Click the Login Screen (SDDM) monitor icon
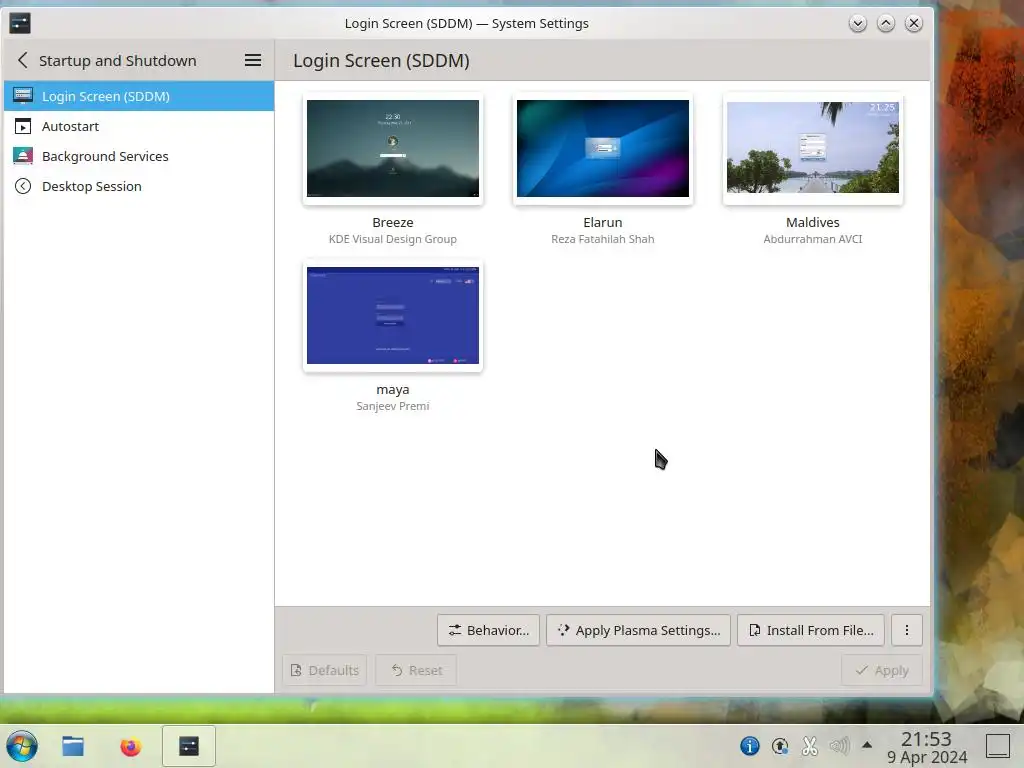Image resolution: width=1024 pixels, height=768 pixels. pos(23,96)
